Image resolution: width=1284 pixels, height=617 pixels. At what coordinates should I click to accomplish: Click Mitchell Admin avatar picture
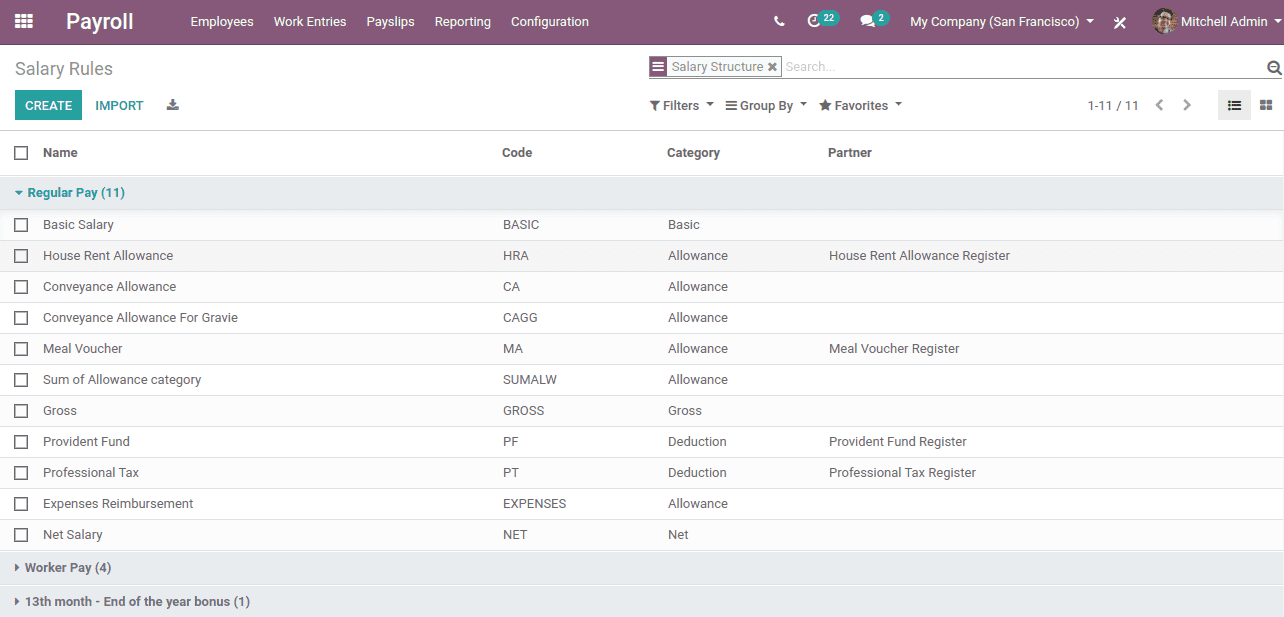pos(1164,21)
